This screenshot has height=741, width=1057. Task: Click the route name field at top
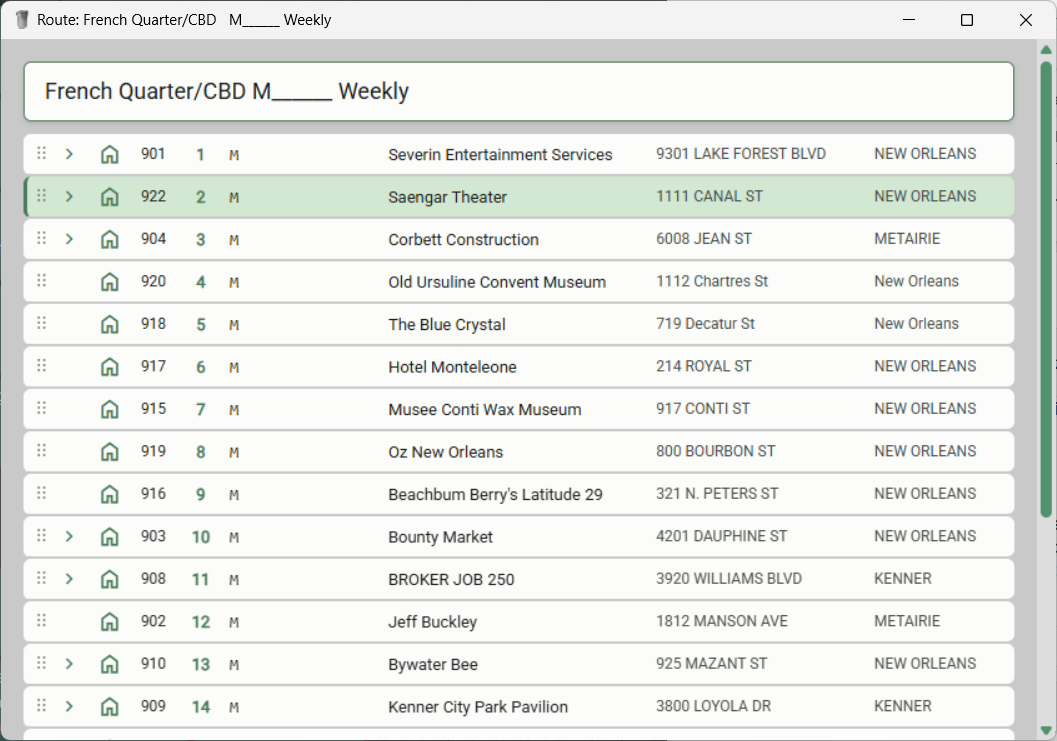tap(518, 92)
